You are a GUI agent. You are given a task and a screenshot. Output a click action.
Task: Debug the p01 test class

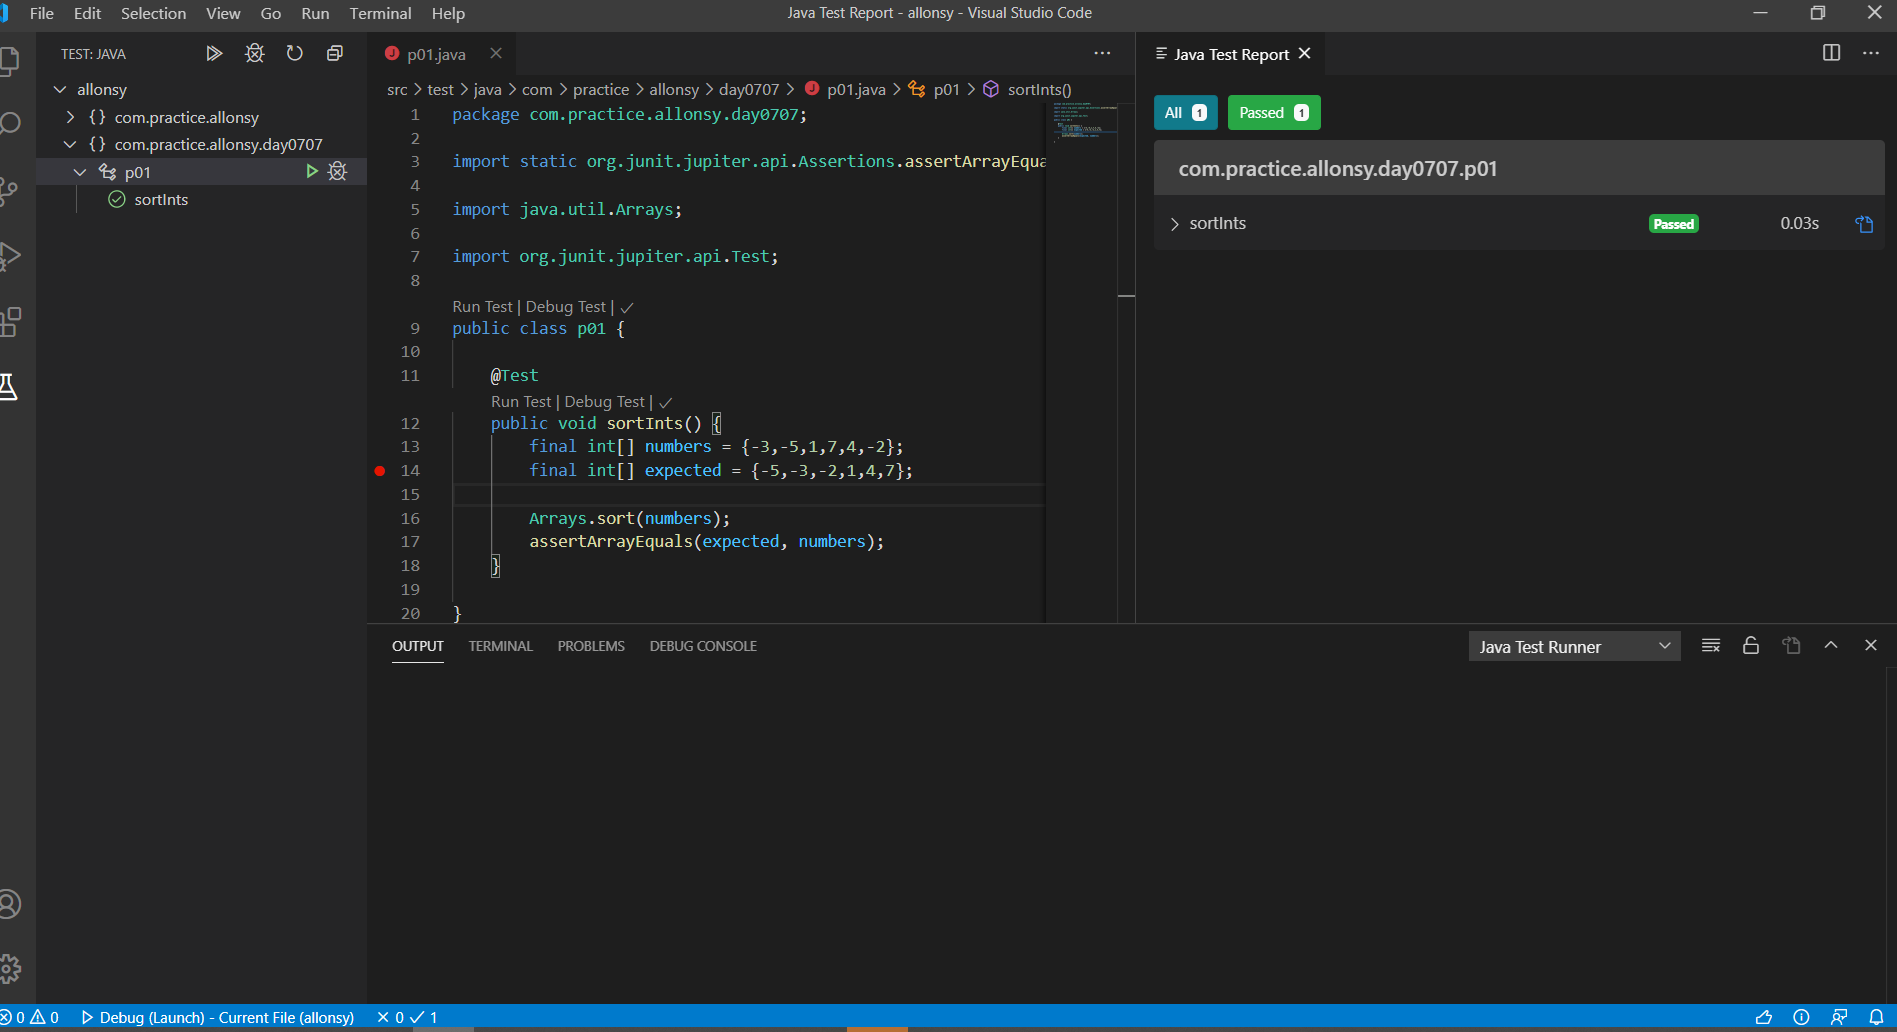click(x=338, y=172)
